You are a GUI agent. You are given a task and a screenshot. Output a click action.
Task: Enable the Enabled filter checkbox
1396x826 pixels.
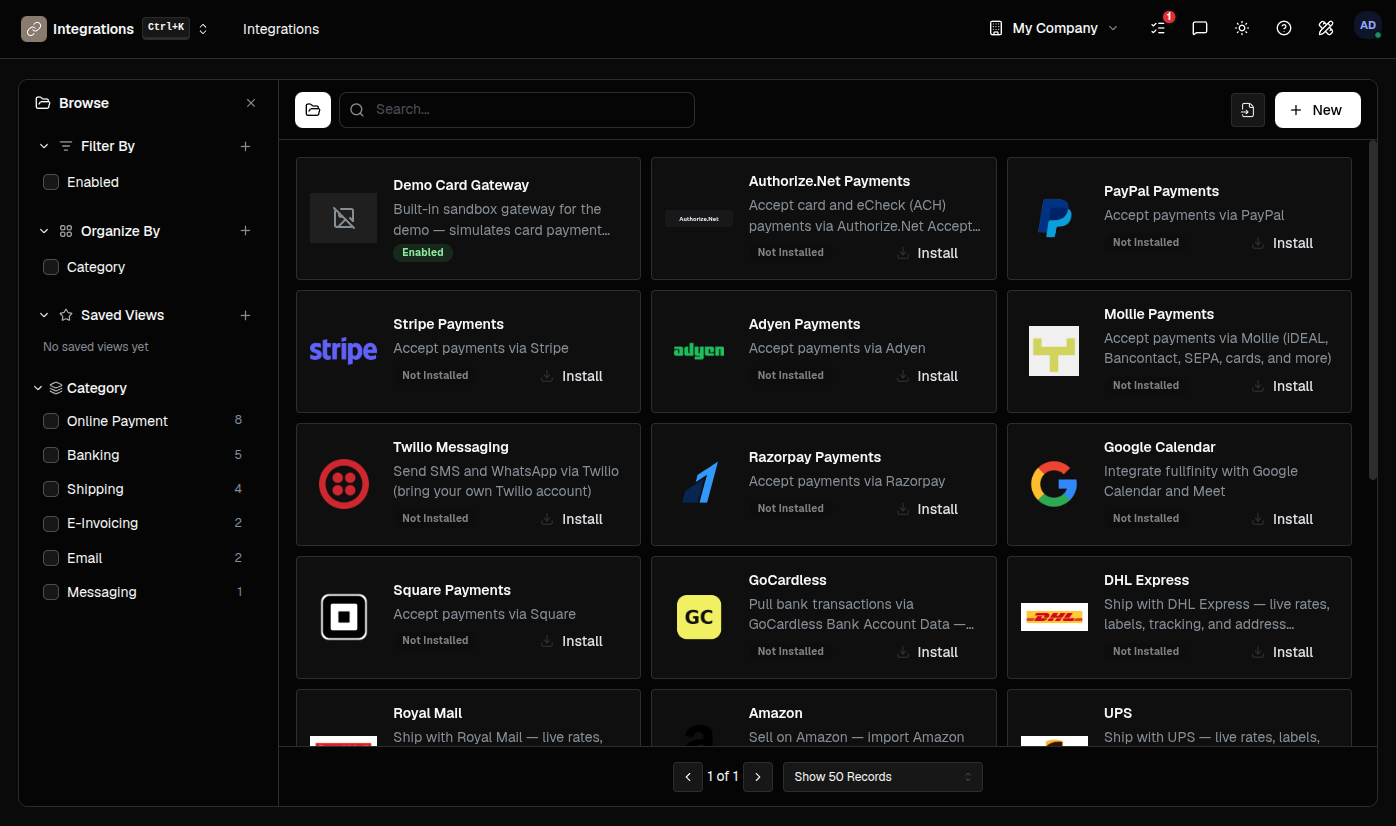click(x=51, y=182)
